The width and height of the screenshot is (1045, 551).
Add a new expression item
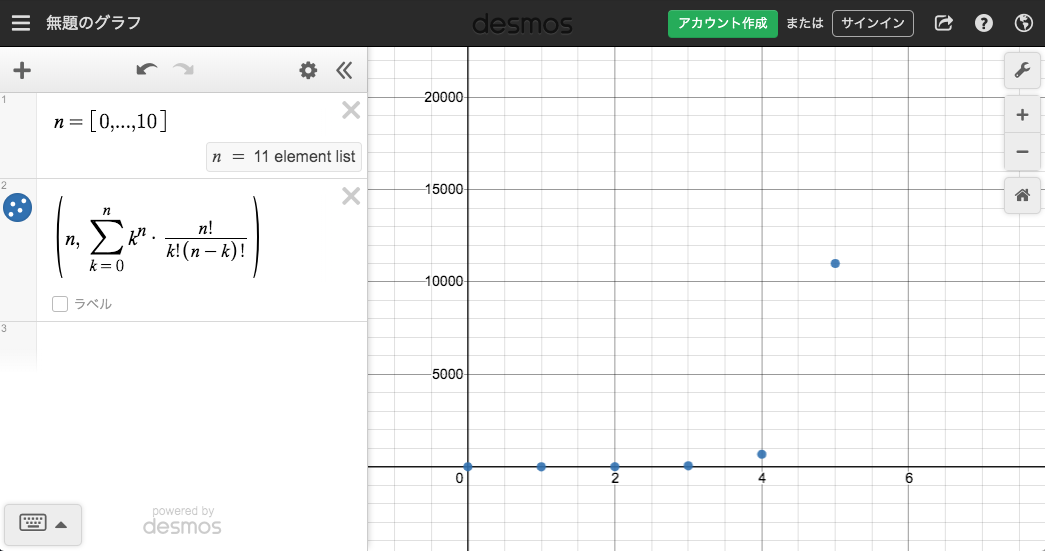tap(22, 70)
